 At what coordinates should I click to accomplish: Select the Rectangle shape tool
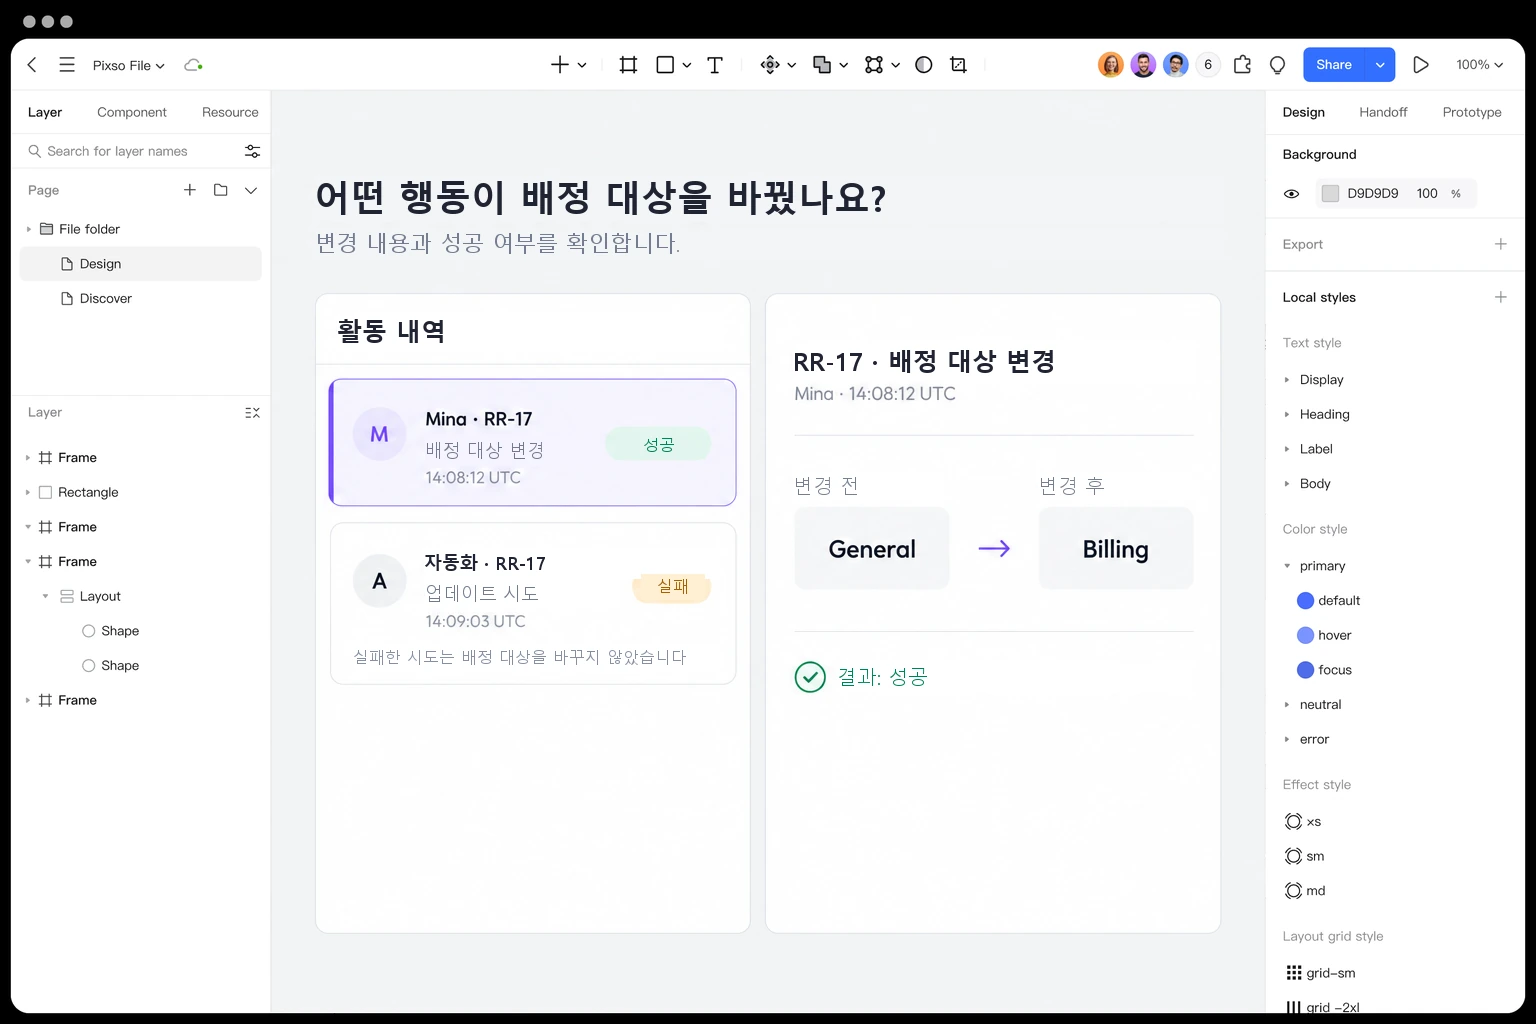coord(665,65)
